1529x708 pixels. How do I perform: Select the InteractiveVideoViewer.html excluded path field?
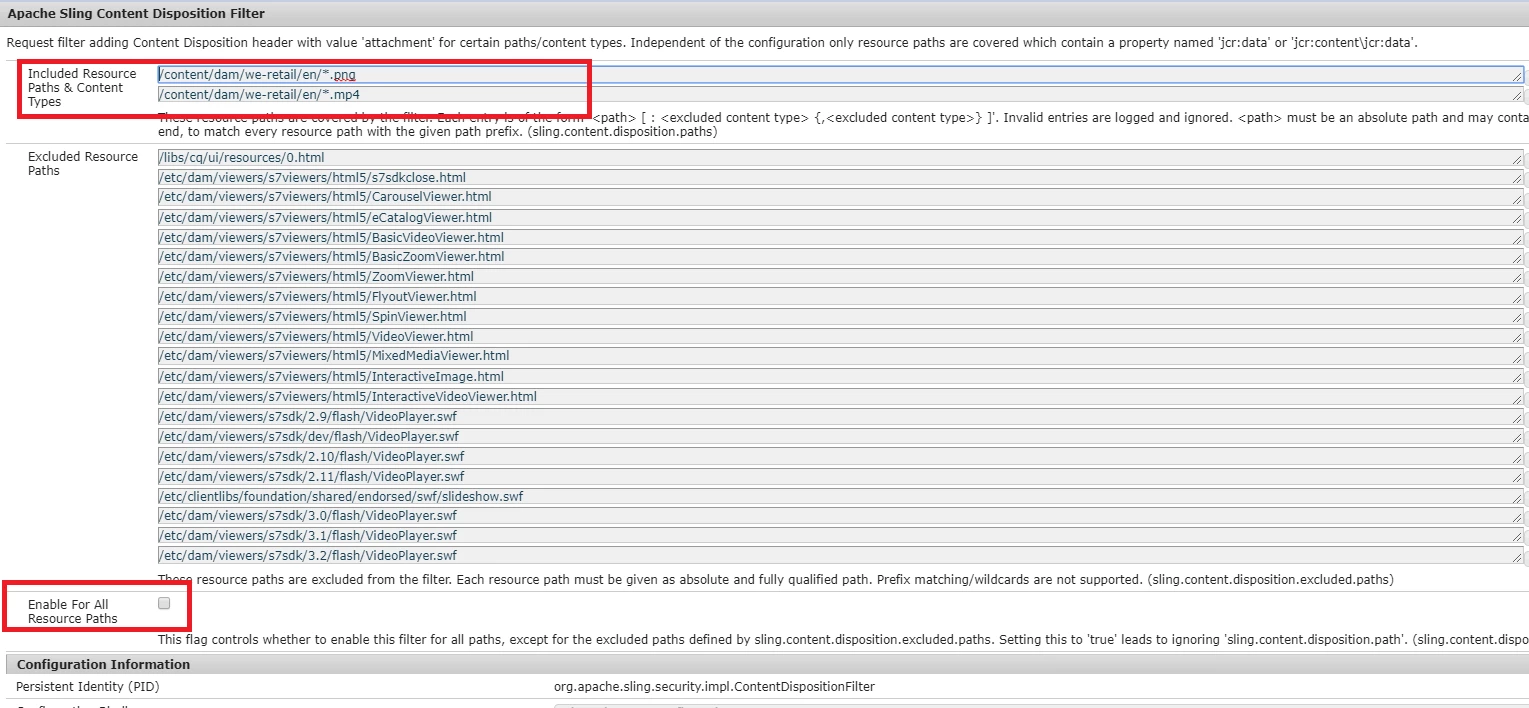click(x=841, y=397)
